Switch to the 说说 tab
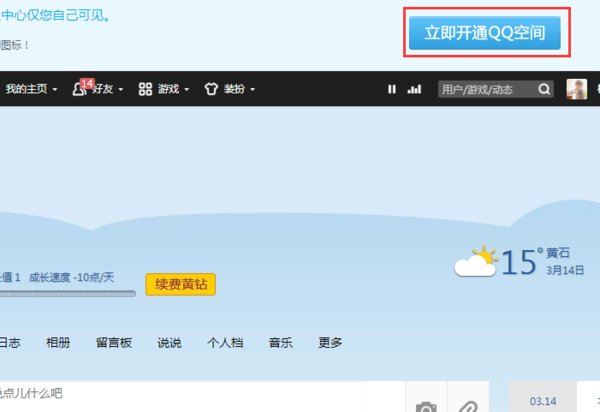The image size is (600, 412). (169, 342)
